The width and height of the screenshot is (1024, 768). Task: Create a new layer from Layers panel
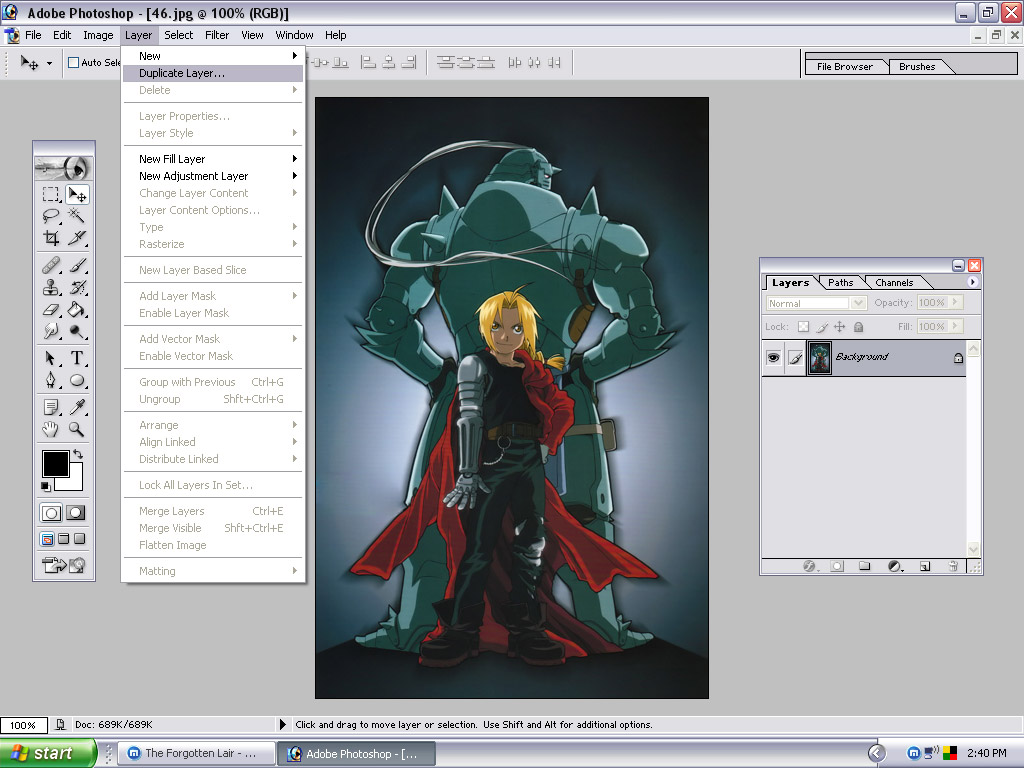click(x=925, y=566)
